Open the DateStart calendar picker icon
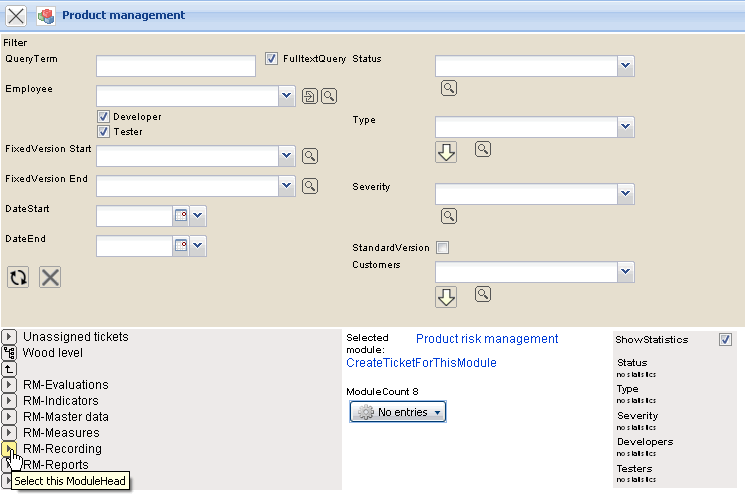The width and height of the screenshot is (745, 496). (181, 216)
